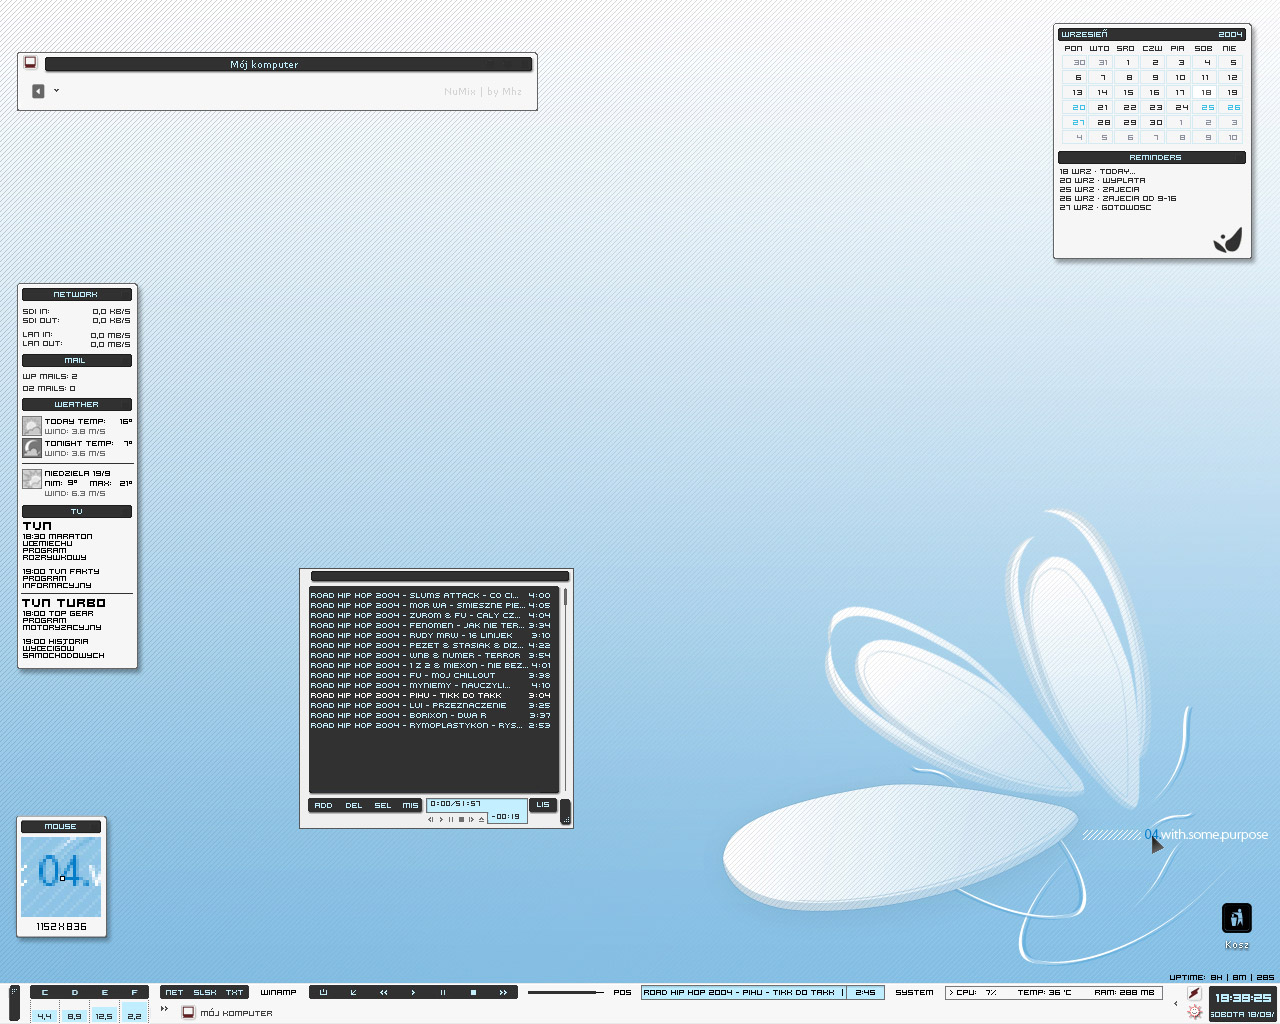Click the power button in taskbar Winamp controls

(323, 993)
